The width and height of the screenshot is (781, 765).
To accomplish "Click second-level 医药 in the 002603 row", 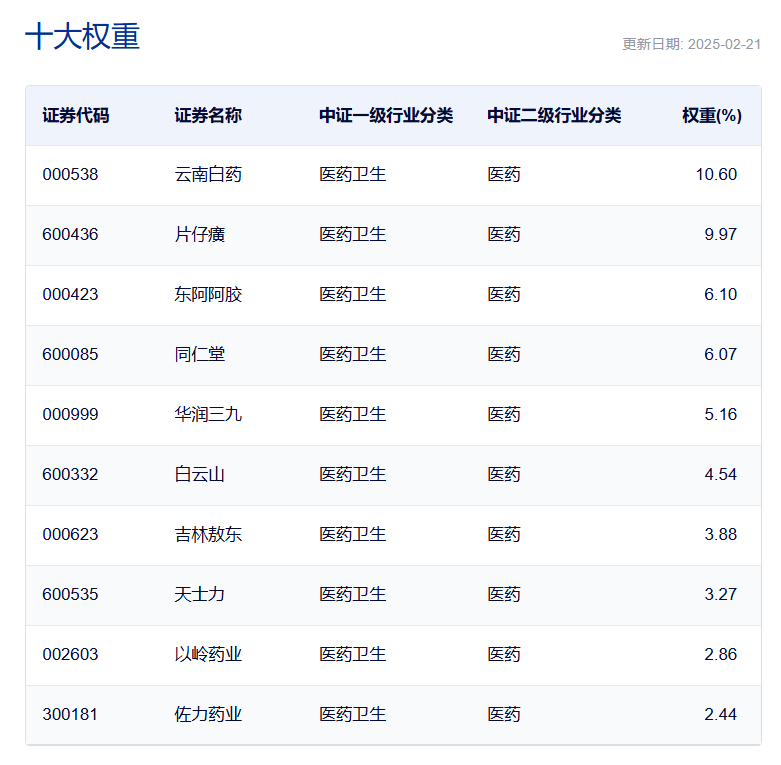I will click(504, 655).
